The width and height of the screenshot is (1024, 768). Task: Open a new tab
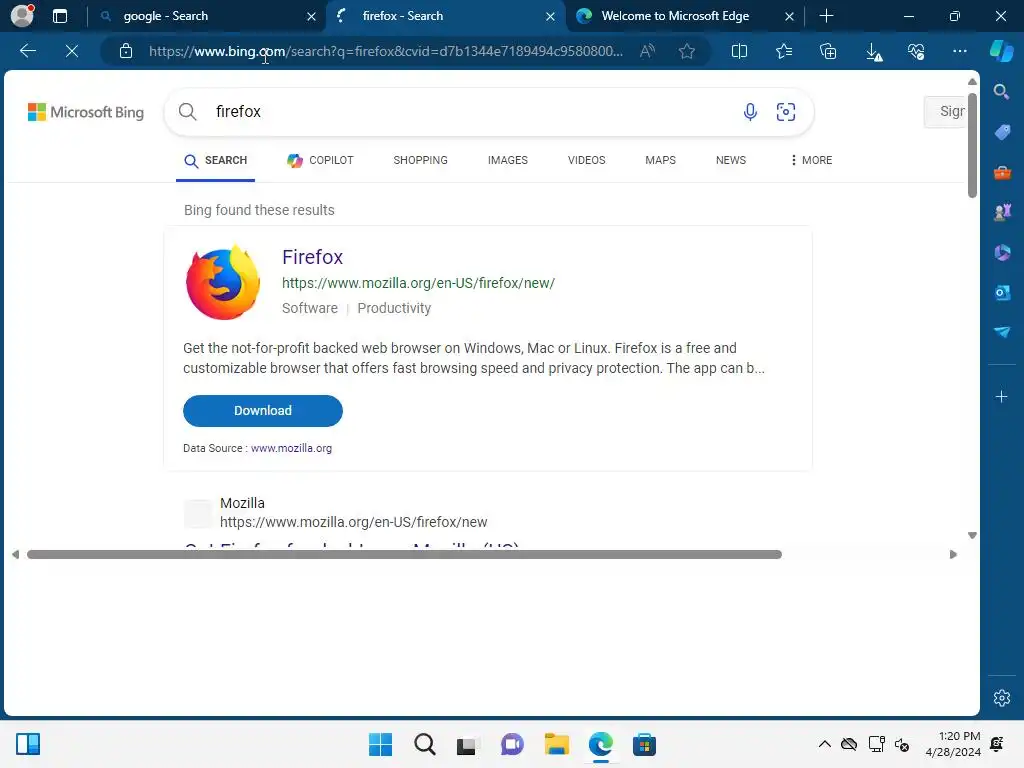[x=826, y=16]
